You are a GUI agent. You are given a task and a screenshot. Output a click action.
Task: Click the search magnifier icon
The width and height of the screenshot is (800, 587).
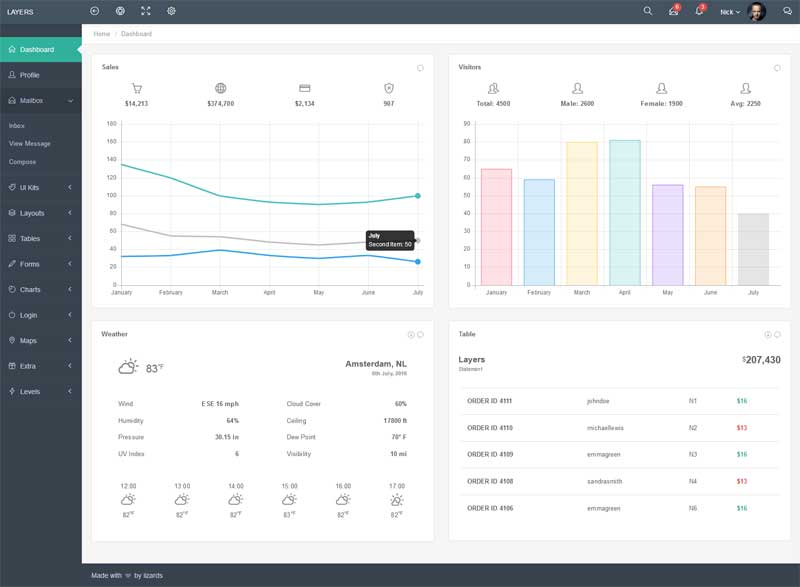point(647,11)
